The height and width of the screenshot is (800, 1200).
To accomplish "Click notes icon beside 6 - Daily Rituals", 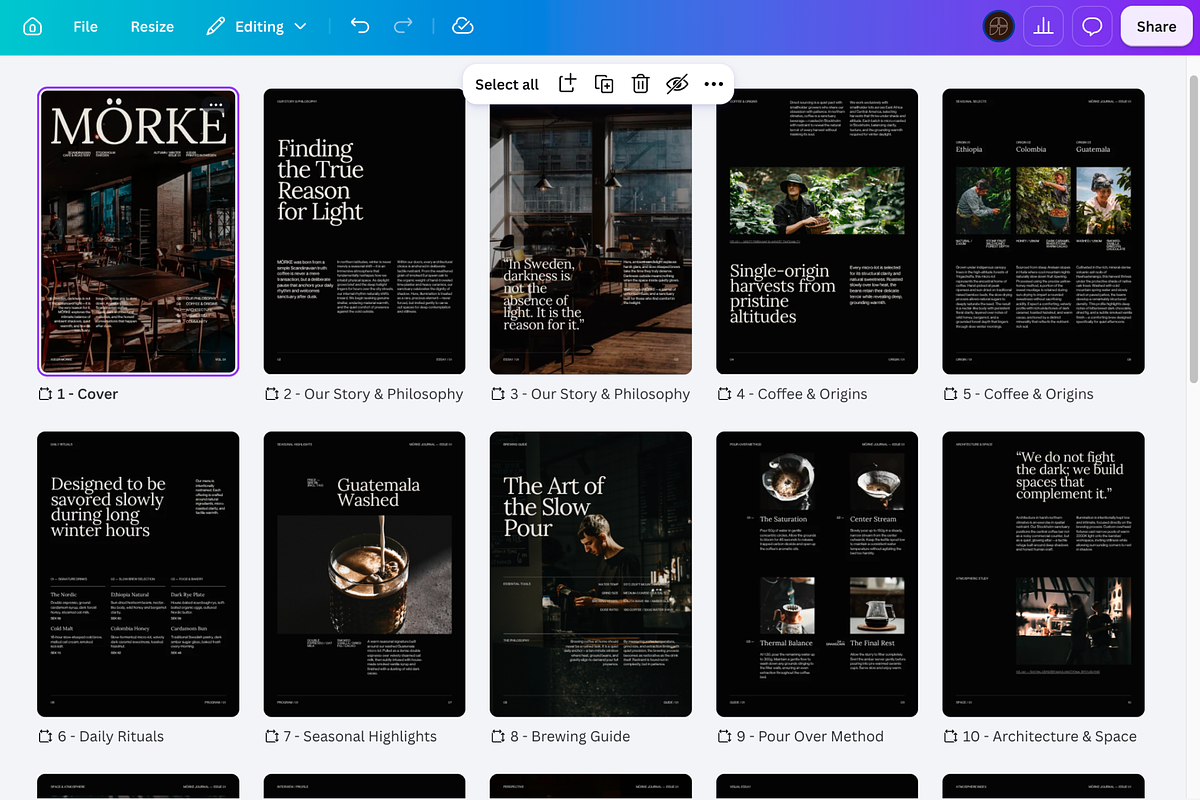I will click(45, 737).
